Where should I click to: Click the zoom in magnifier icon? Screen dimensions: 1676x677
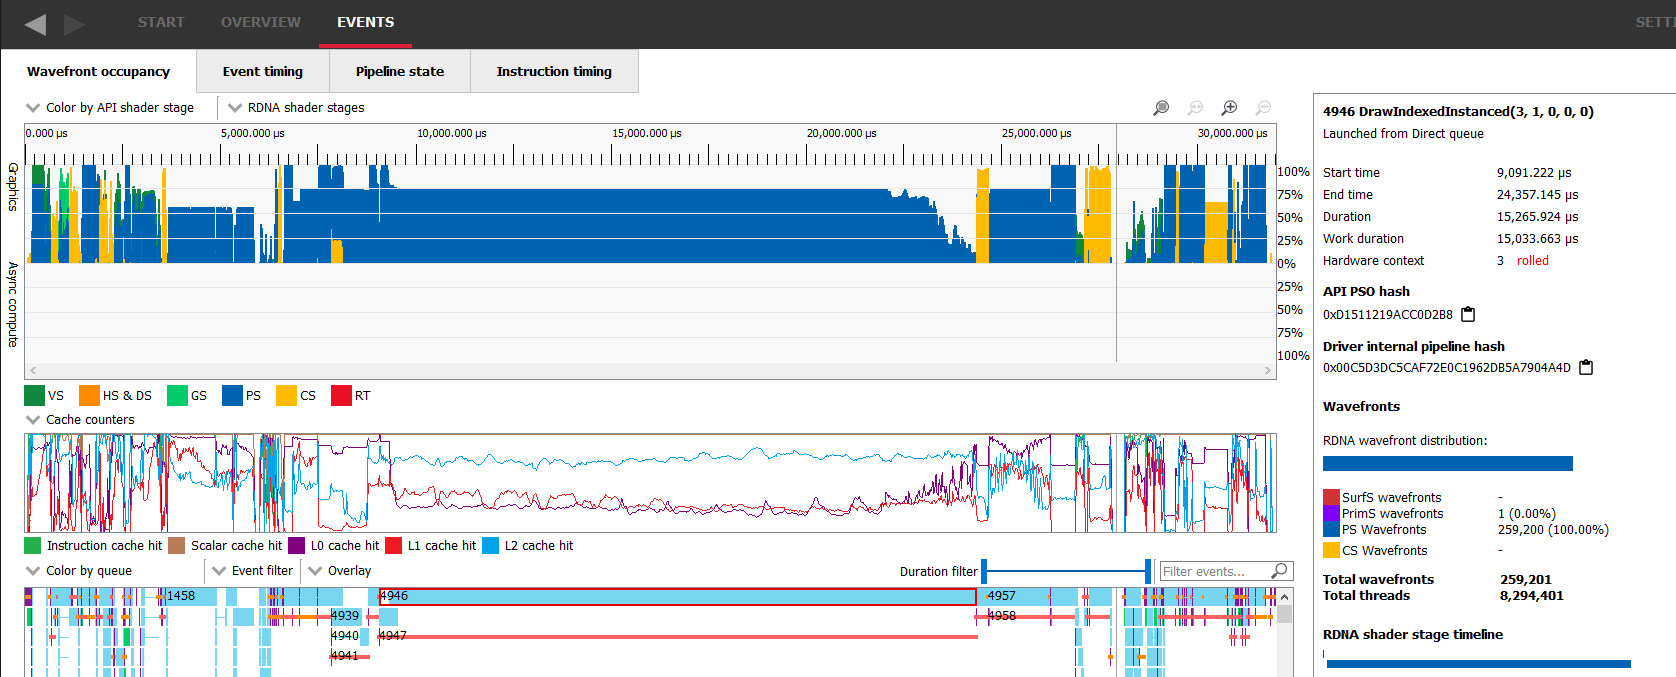click(1229, 107)
